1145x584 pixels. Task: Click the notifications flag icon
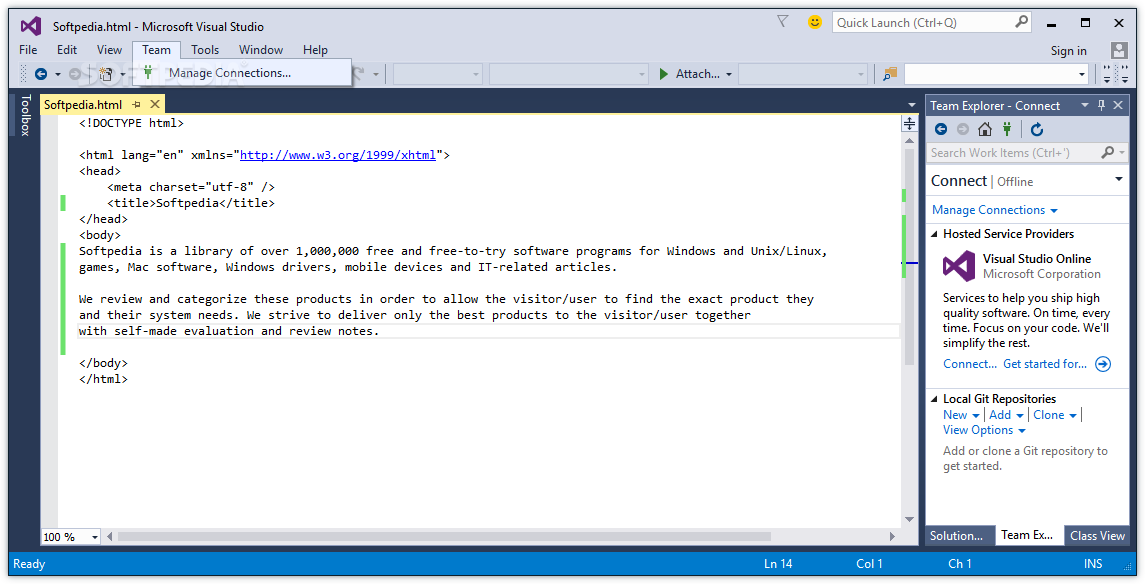pos(783,22)
